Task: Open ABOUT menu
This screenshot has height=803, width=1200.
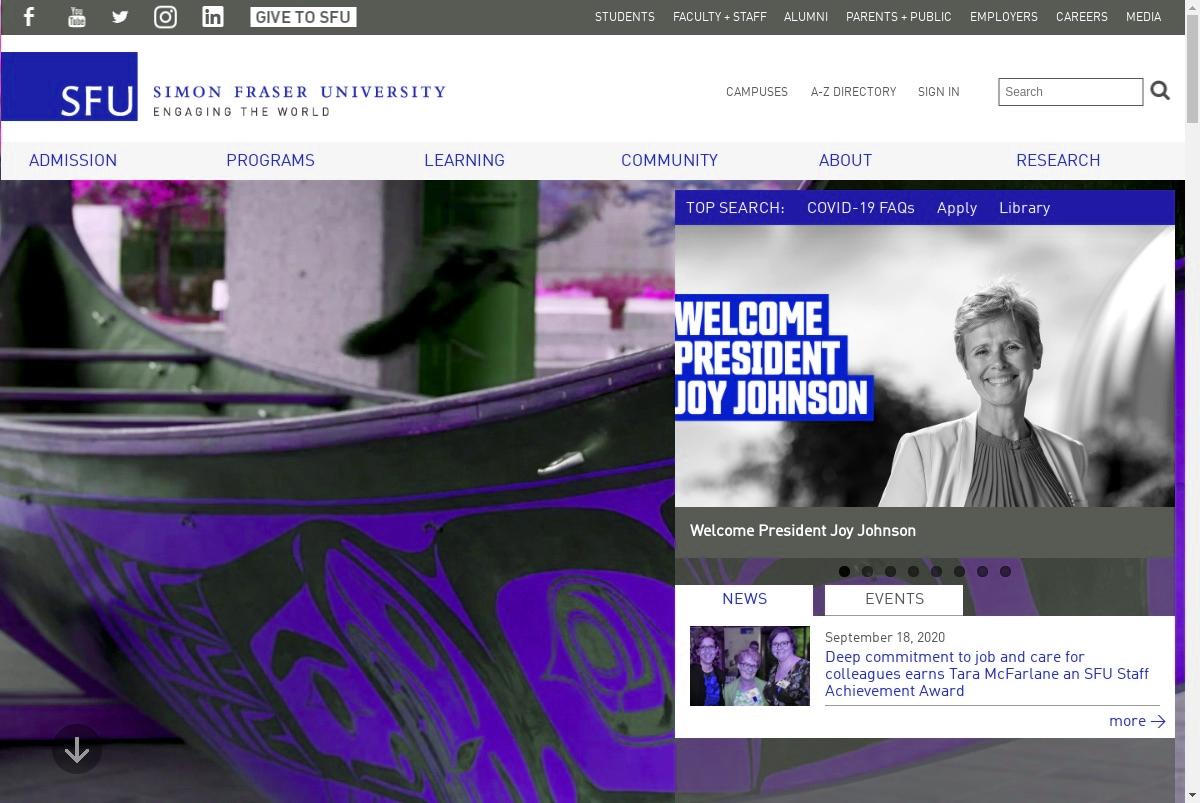Action: 845,160
